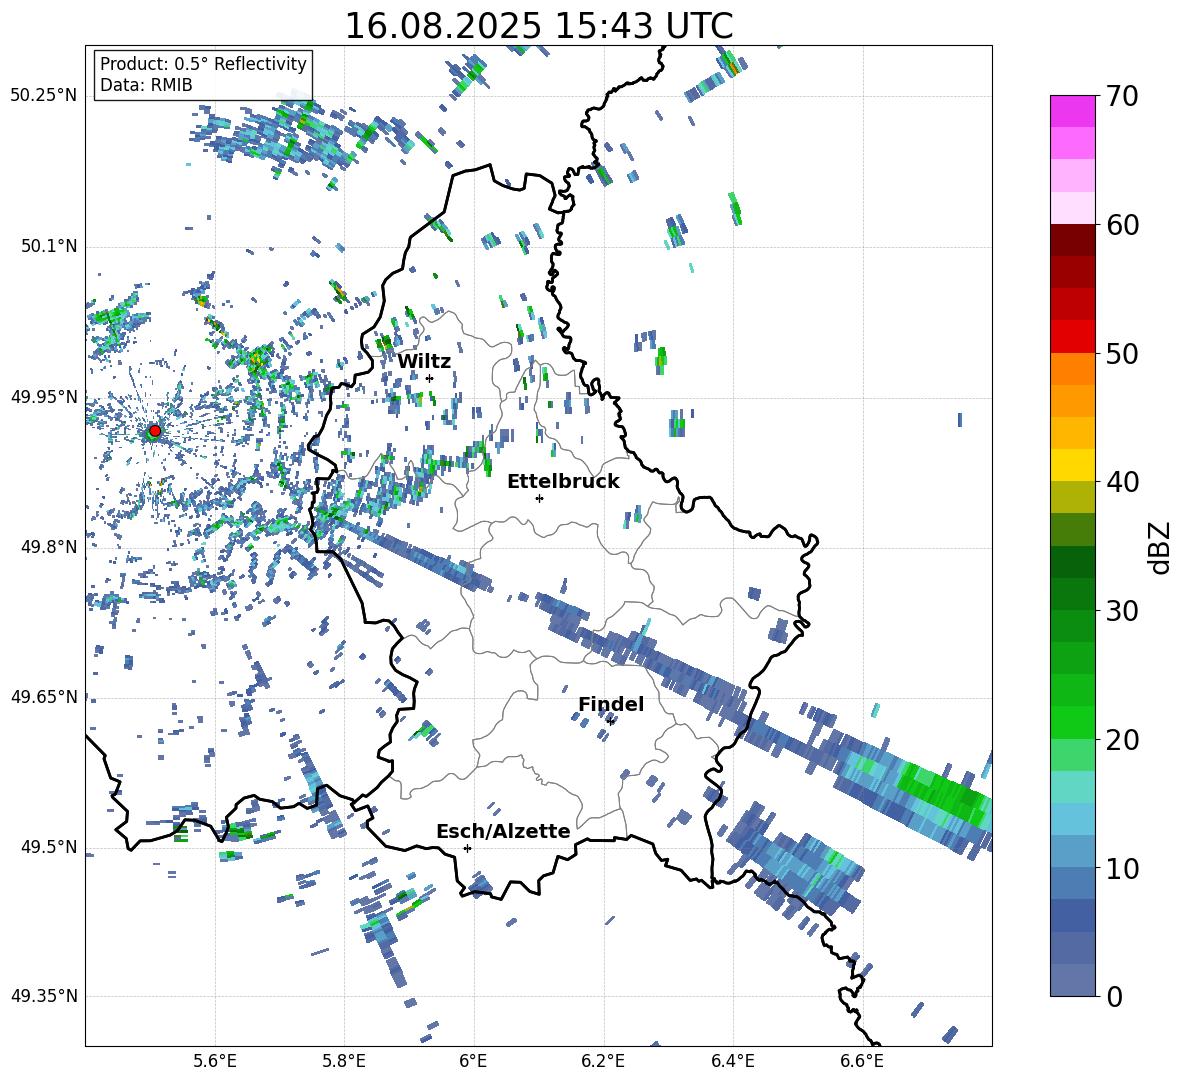This screenshot has height=1081, width=1184.
Task: Click the 49.35°N latitude label
Action: [43, 996]
